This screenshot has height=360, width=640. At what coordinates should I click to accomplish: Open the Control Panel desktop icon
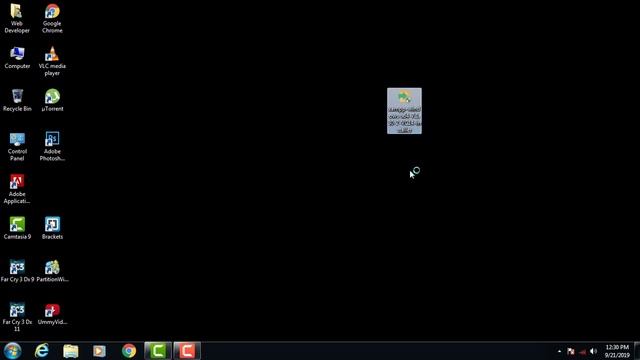17,147
